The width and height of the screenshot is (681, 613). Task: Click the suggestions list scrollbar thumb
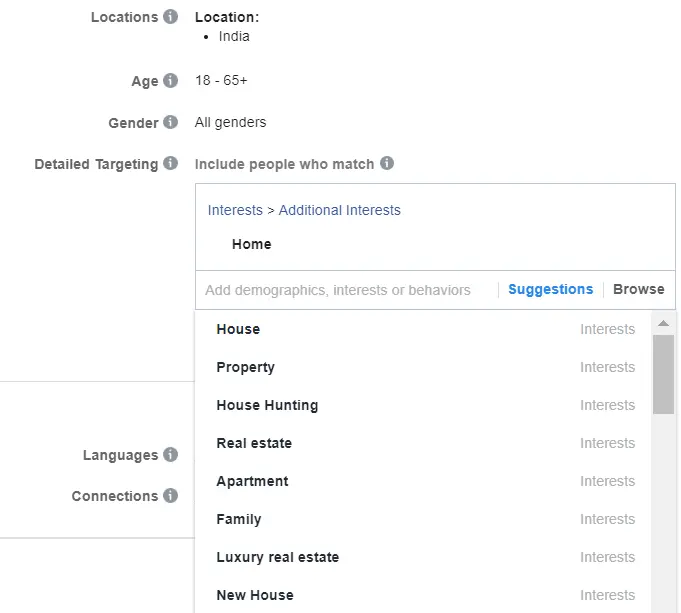663,373
